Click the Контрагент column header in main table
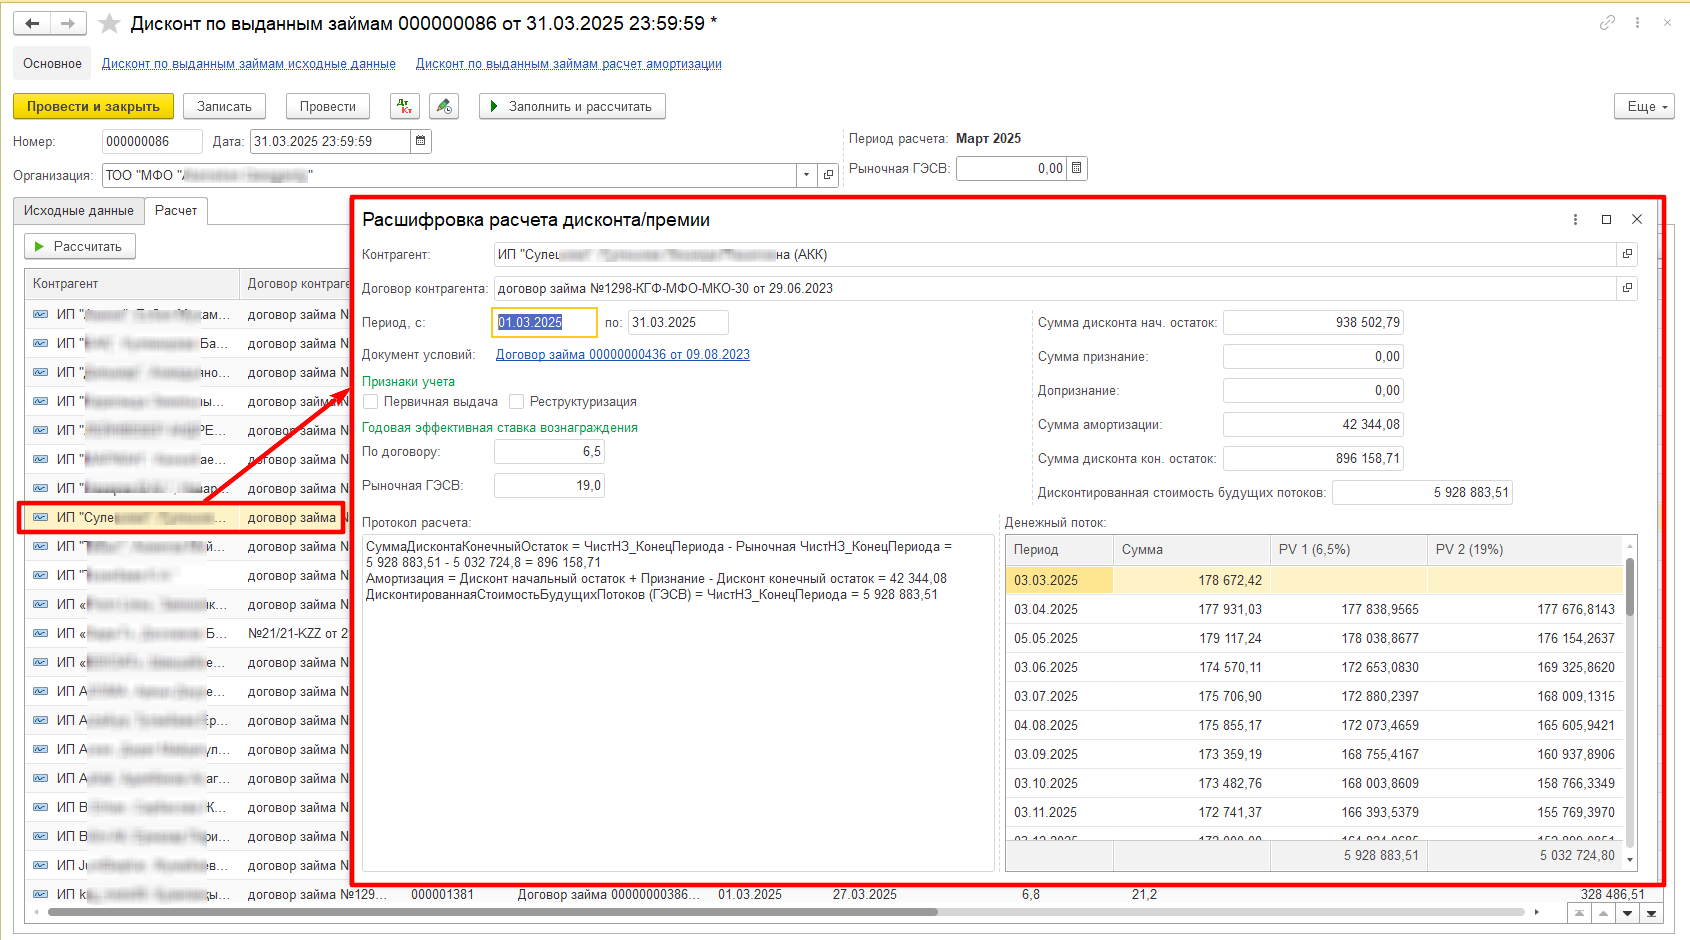1690x940 pixels. tap(132, 283)
